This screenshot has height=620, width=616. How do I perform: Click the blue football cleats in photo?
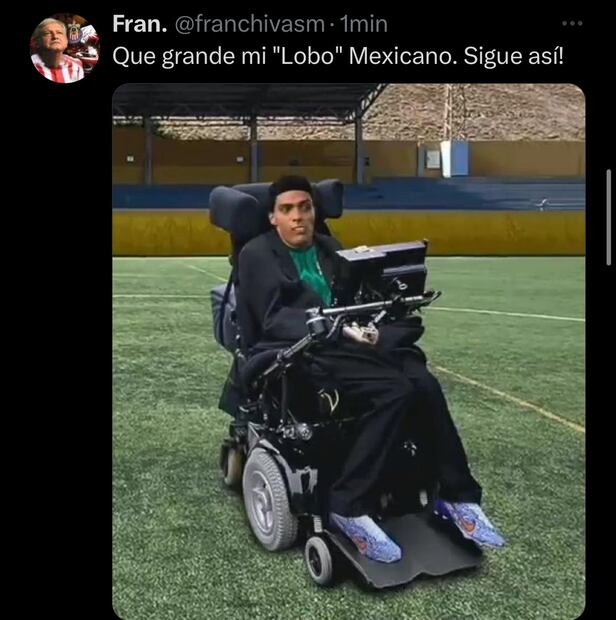416,528
